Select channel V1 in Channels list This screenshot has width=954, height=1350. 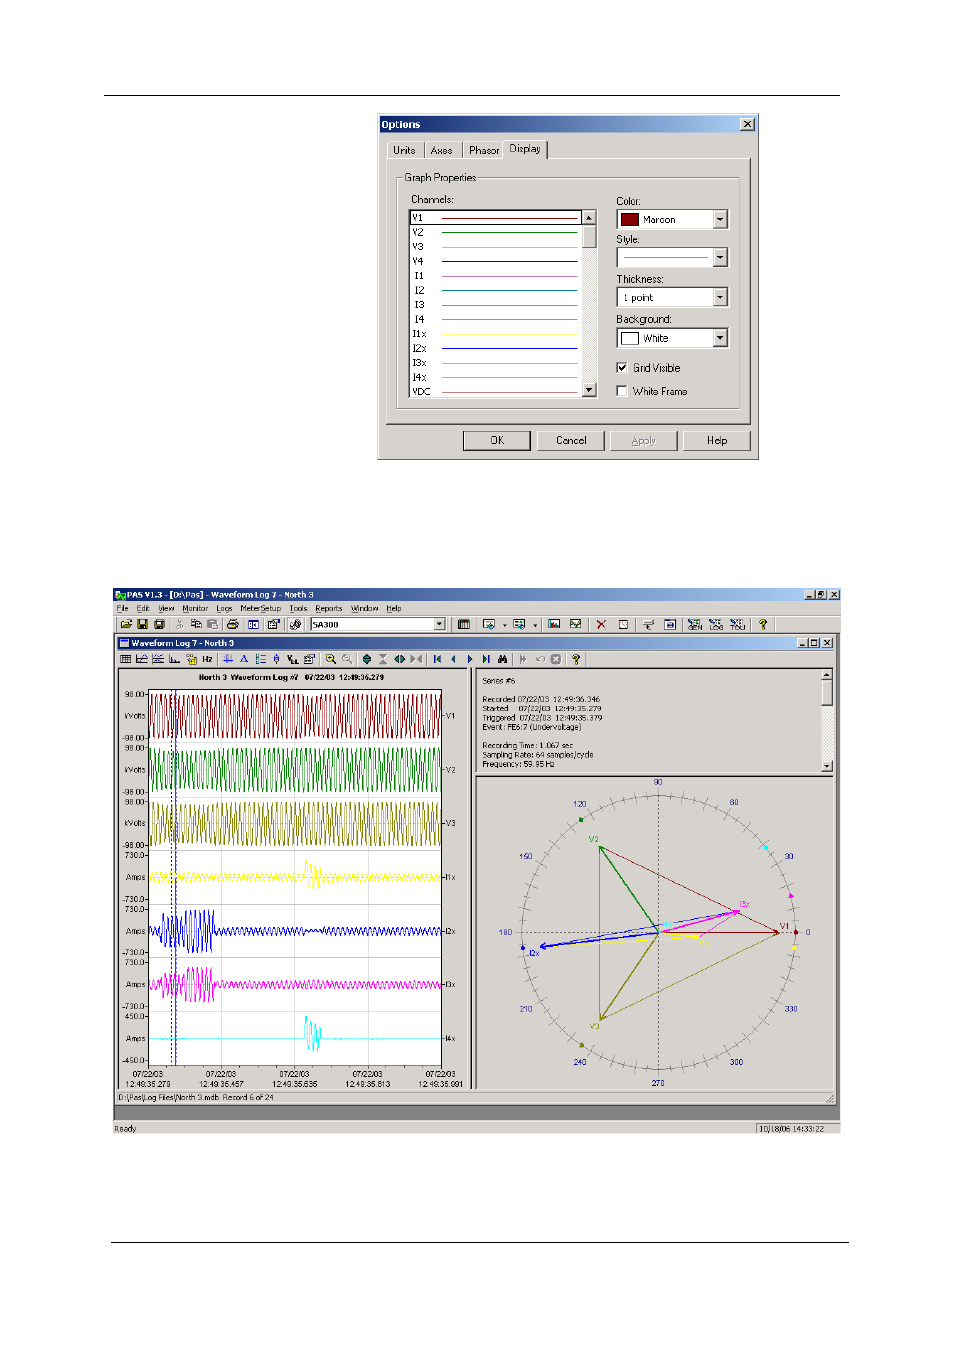point(495,217)
